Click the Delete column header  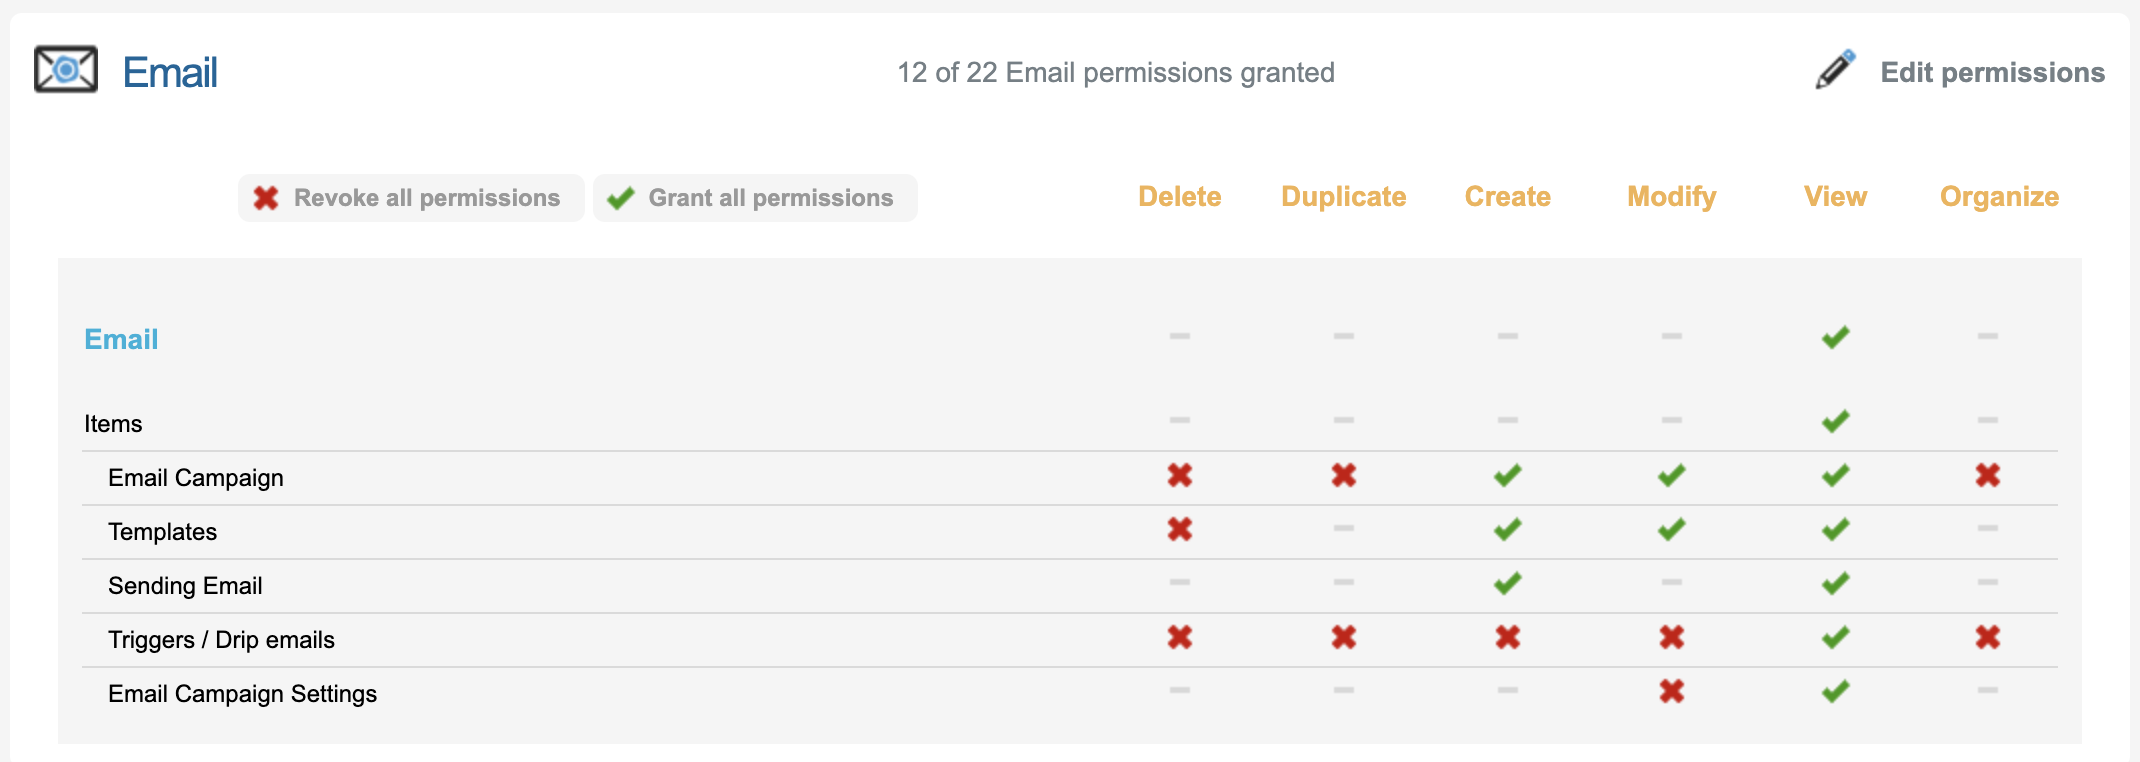click(1180, 196)
